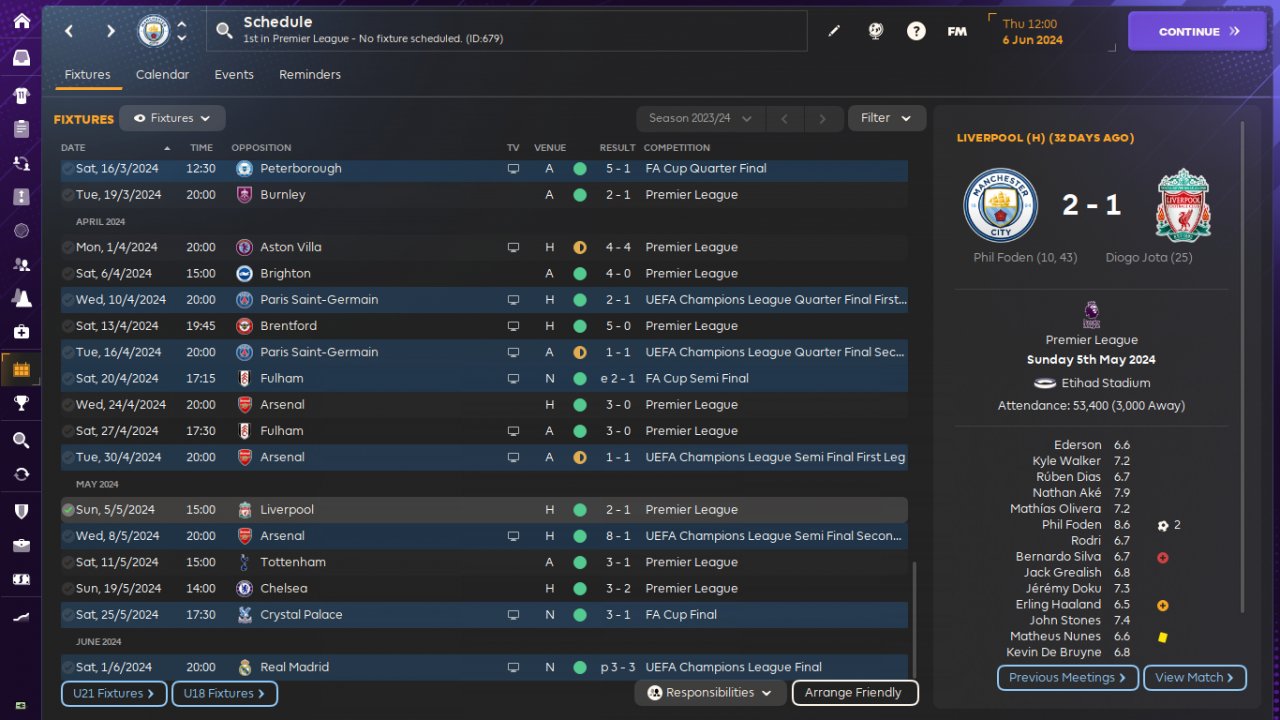
Task: Toggle the check circle on Chelsea row
Action: [x=67, y=588]
